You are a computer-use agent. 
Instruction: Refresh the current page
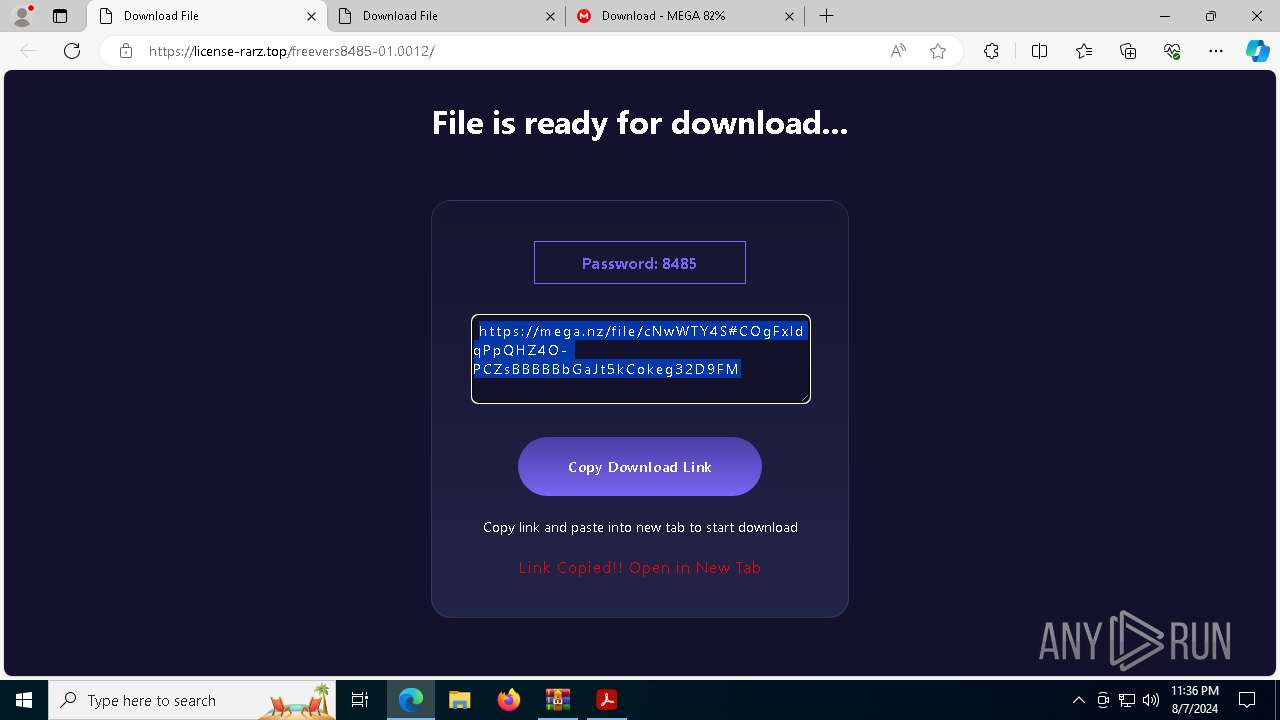click(72, 51)
